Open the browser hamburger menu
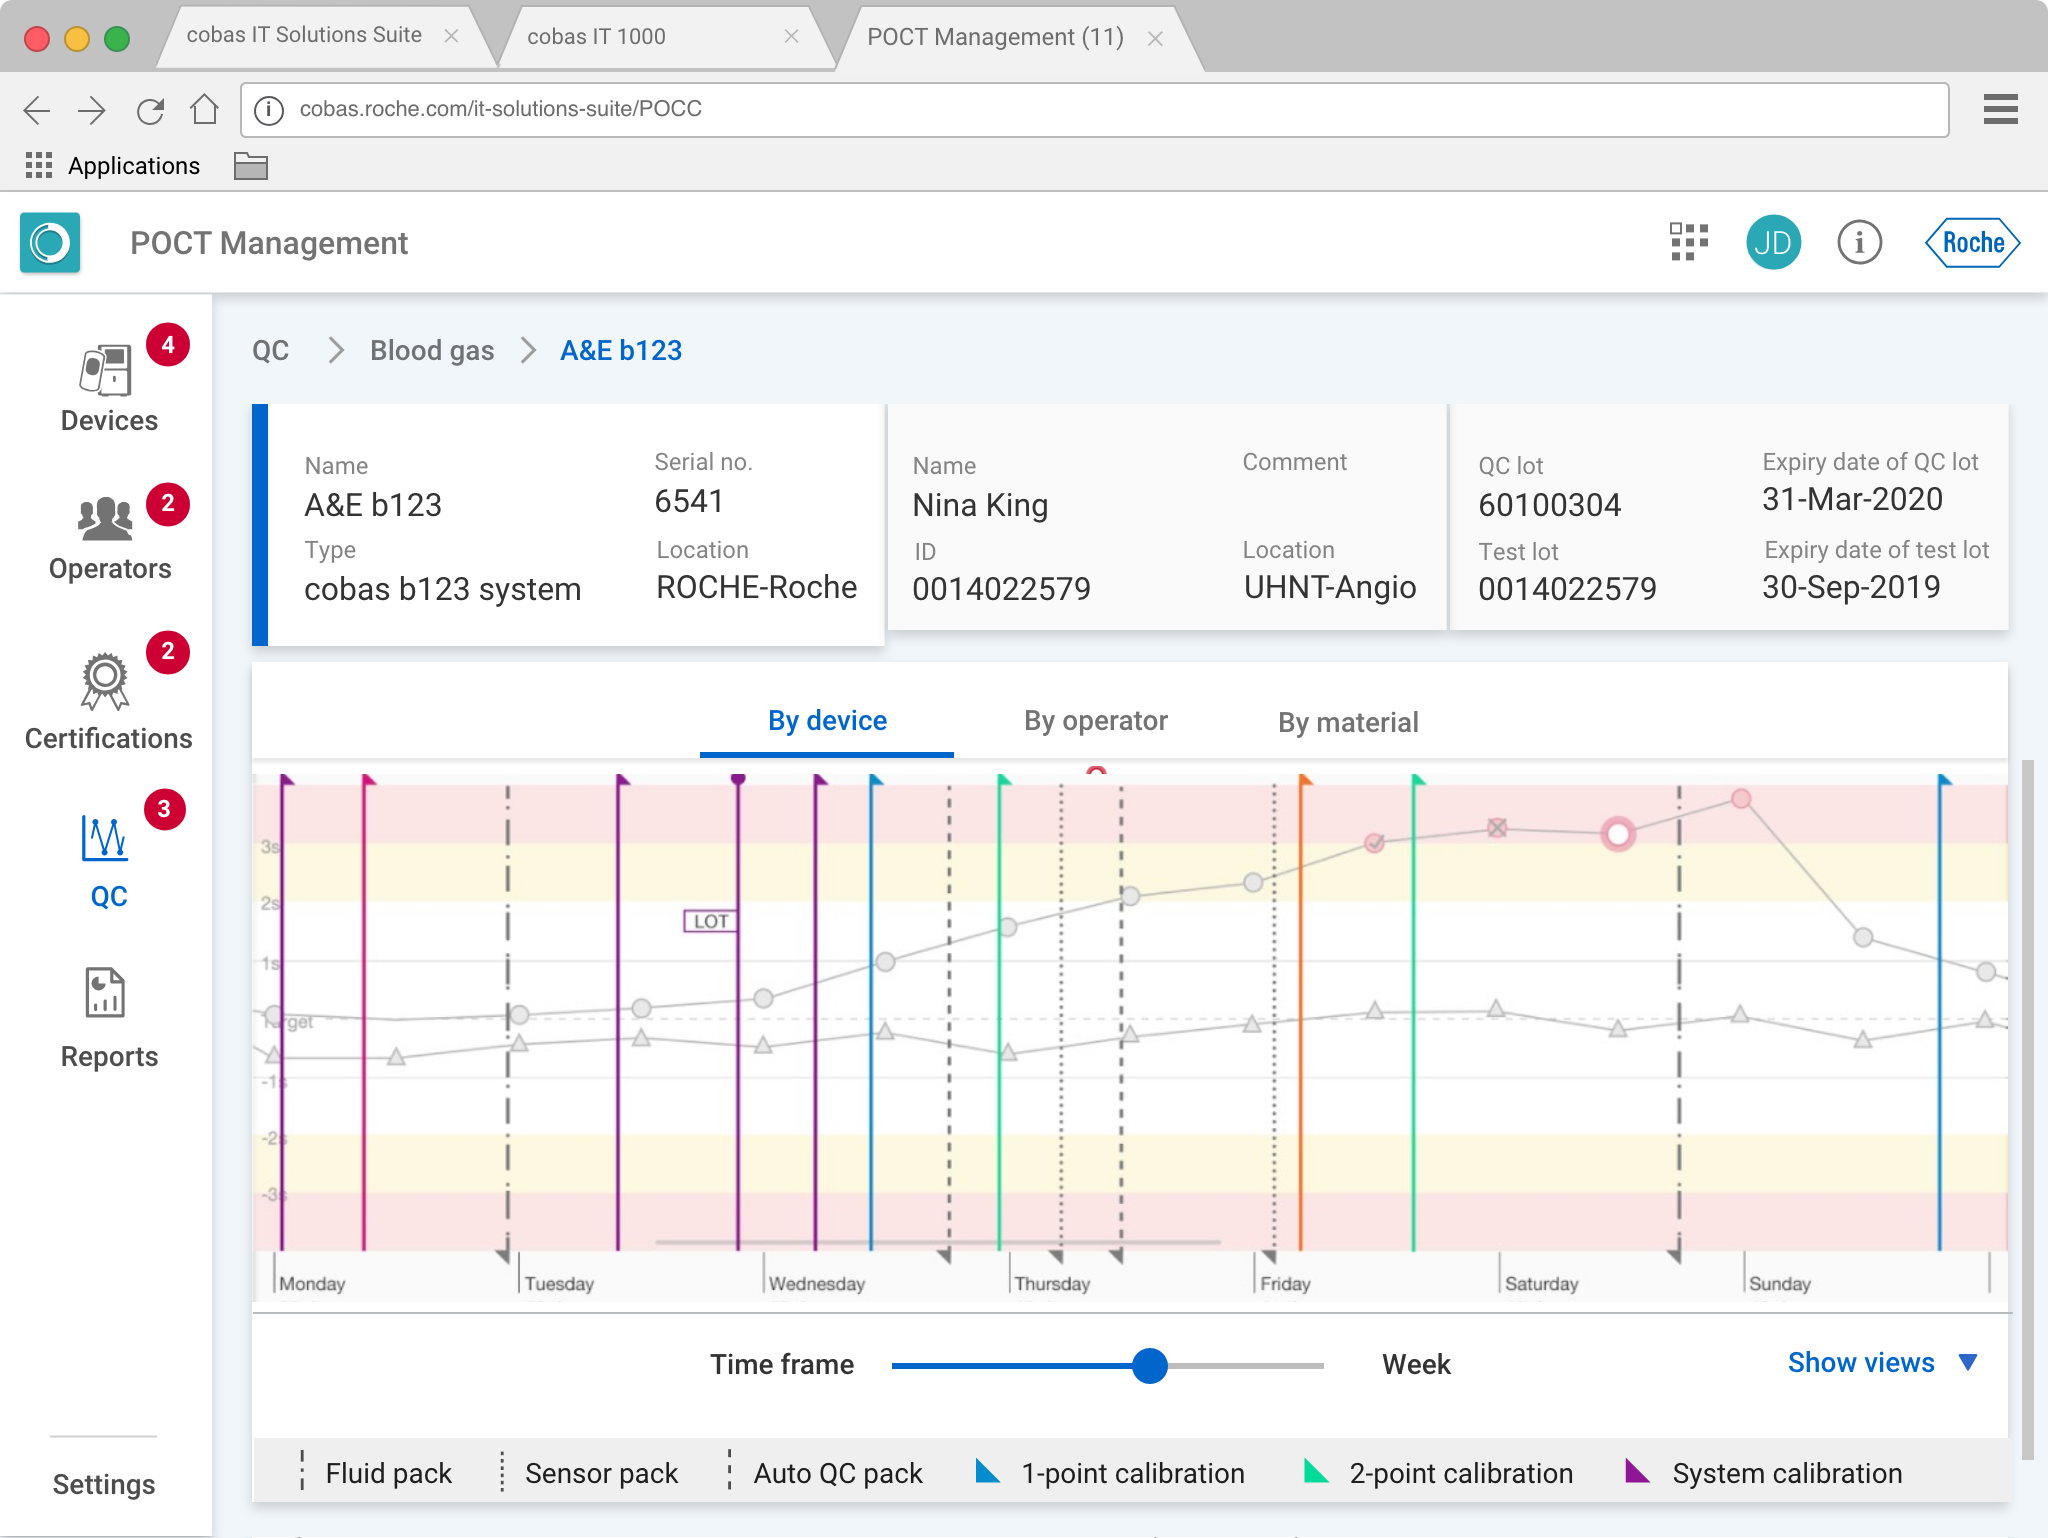Screen dimensions: 2048x1538 2000,109
